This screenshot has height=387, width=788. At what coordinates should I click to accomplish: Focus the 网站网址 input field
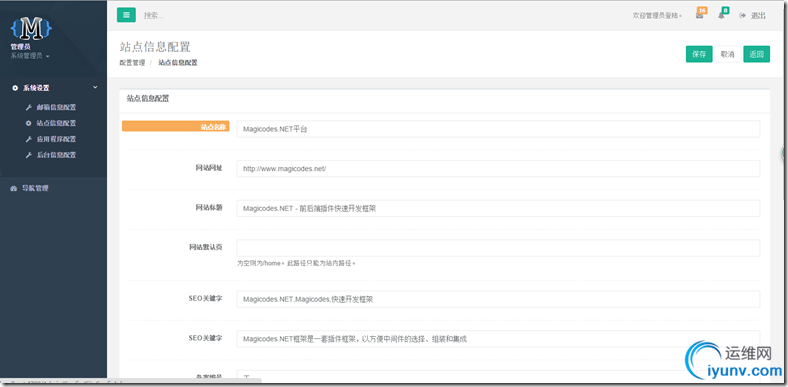click(498, 169)
